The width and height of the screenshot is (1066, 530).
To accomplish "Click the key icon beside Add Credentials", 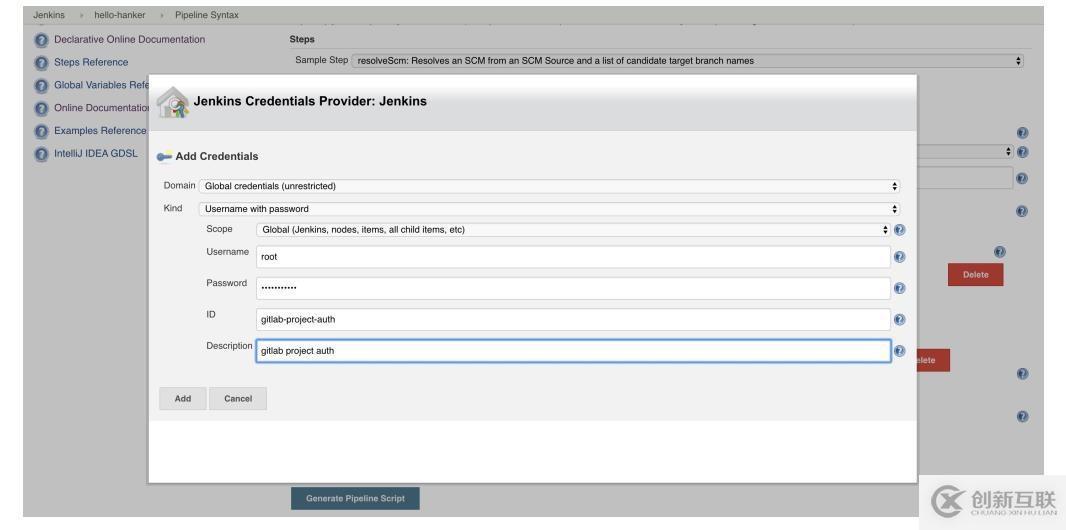I will pyautogui.click(x=164, y=156).
